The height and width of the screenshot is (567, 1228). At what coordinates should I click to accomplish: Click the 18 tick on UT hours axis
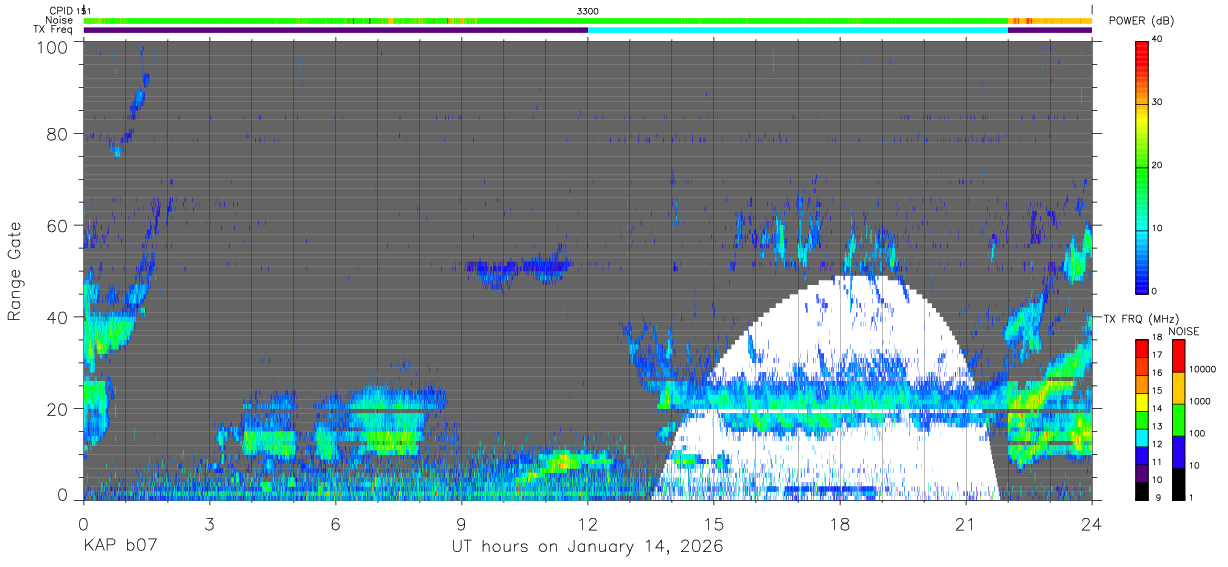(840, 523)
